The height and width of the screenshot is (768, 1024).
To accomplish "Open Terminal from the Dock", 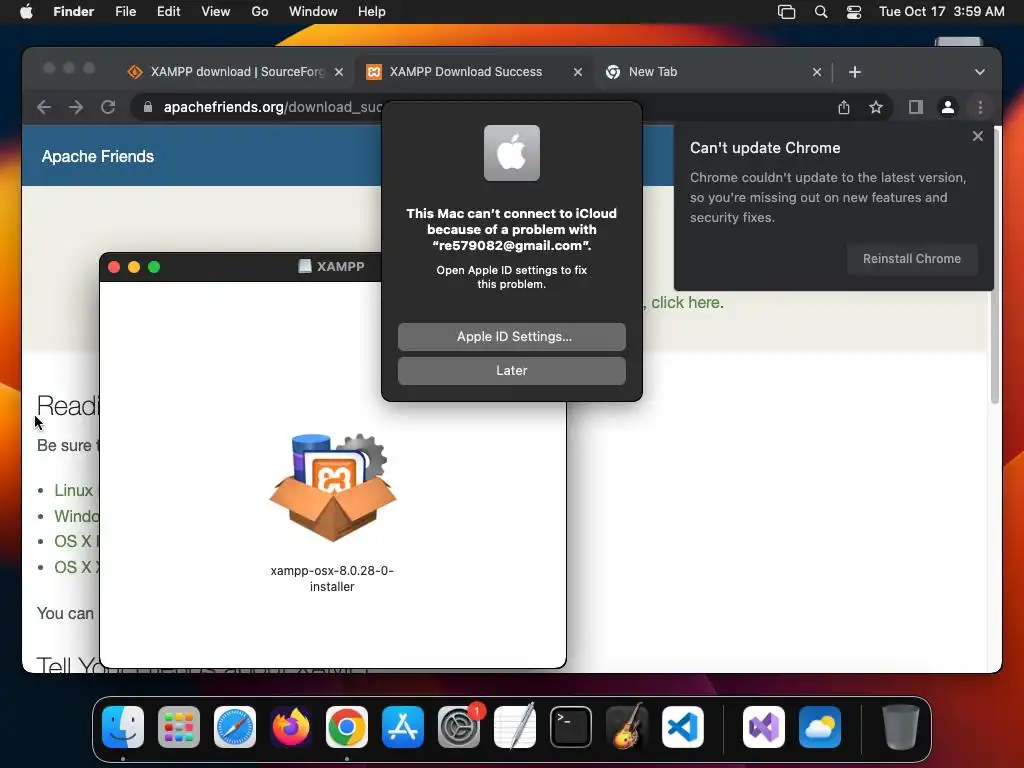I will point(571,727).
